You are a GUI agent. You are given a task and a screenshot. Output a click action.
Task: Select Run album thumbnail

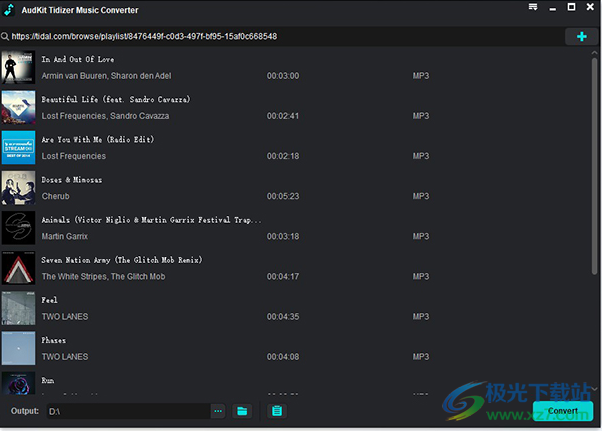click(18, 383)
